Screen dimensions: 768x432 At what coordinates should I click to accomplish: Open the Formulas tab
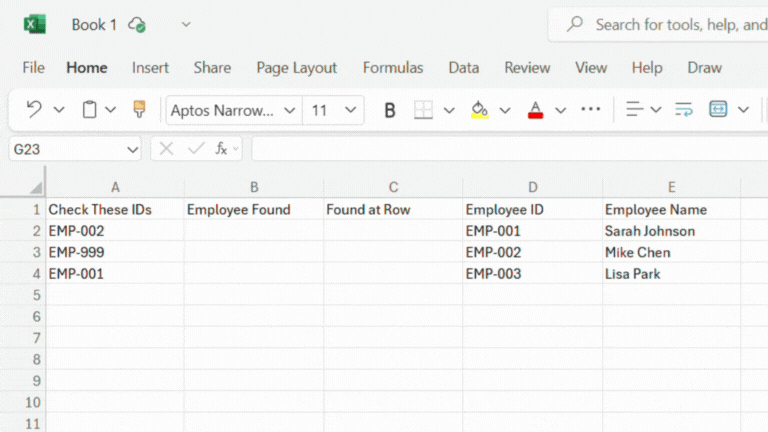[393, 68]
